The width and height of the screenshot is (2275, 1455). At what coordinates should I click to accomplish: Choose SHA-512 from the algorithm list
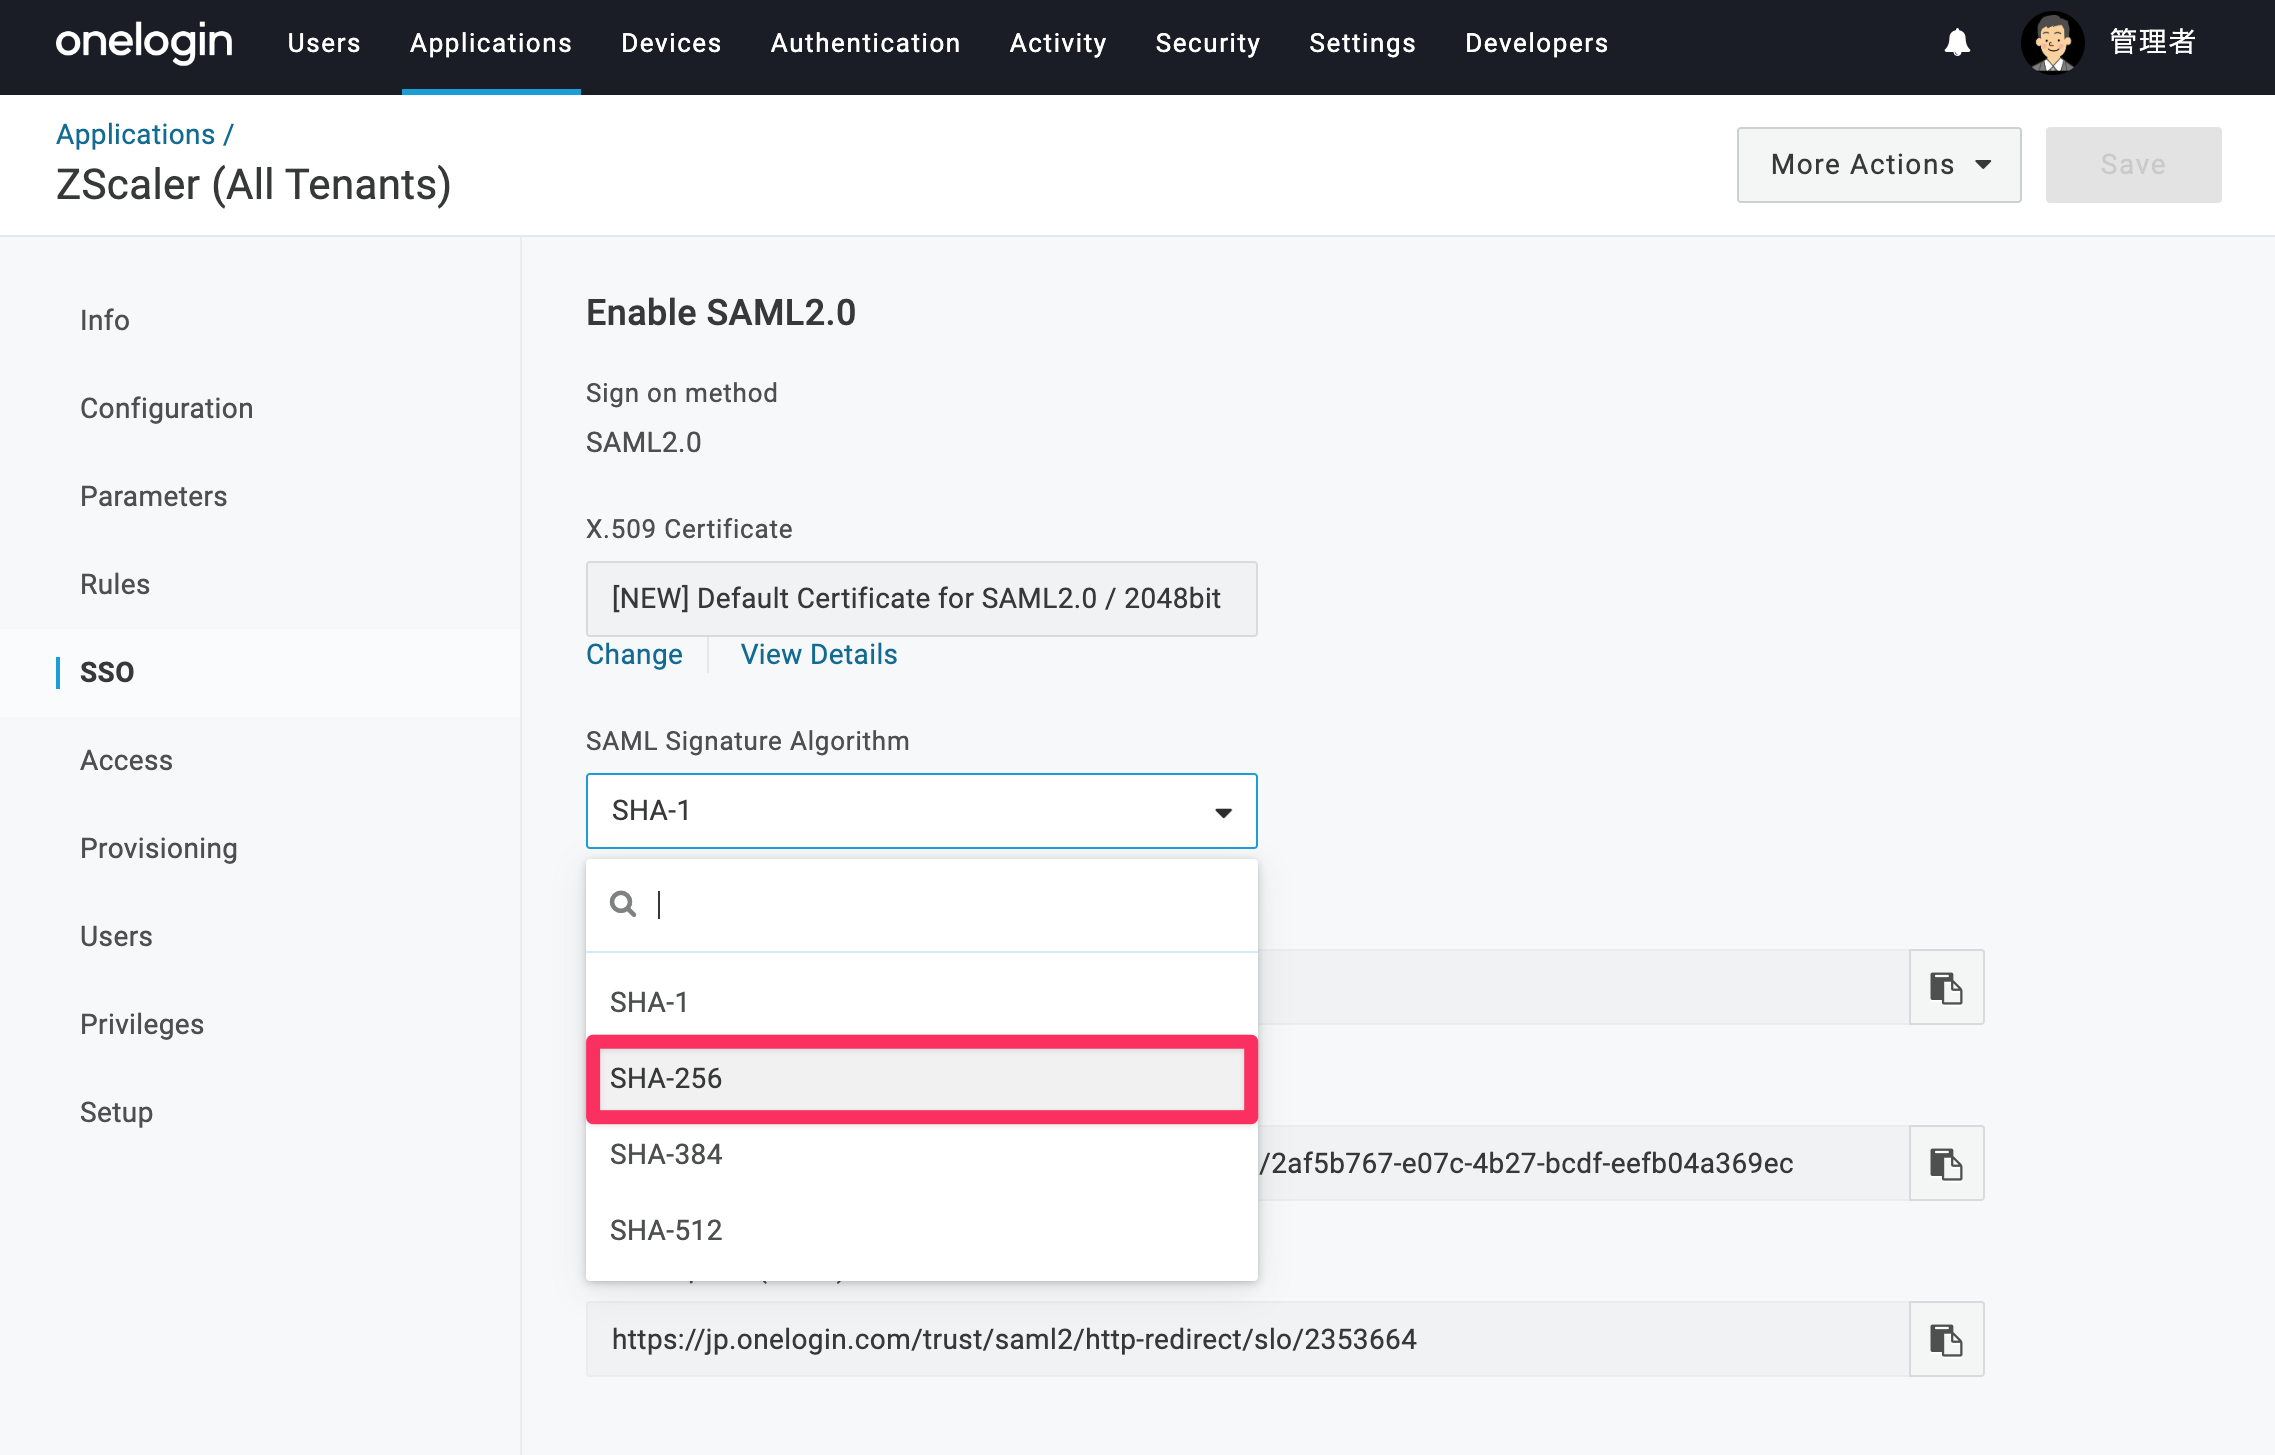point(921,1230)
